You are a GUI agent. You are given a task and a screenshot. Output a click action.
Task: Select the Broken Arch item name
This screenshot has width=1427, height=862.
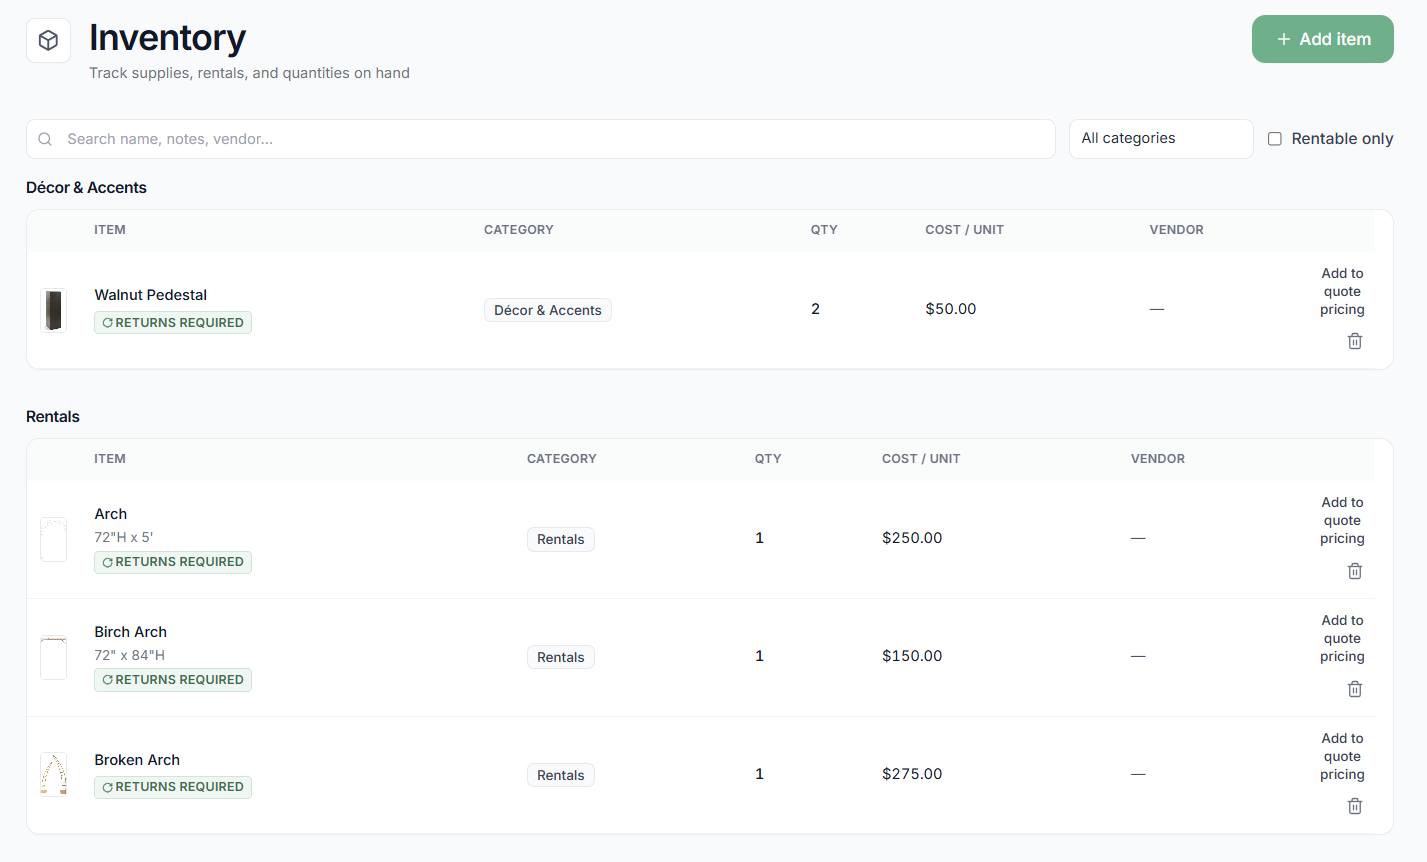(x=137, y=760)
